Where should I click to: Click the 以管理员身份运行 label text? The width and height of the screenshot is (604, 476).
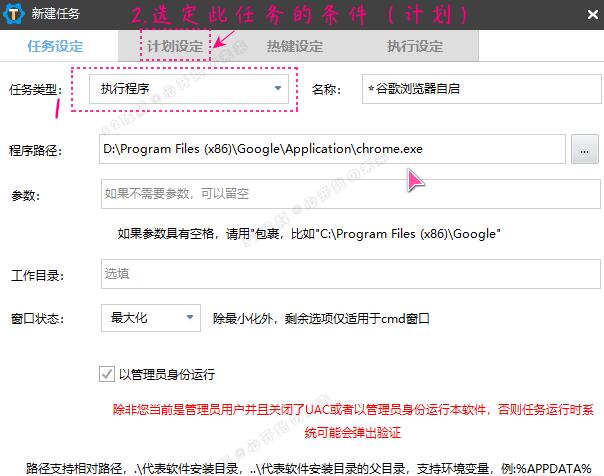(167, 374)
